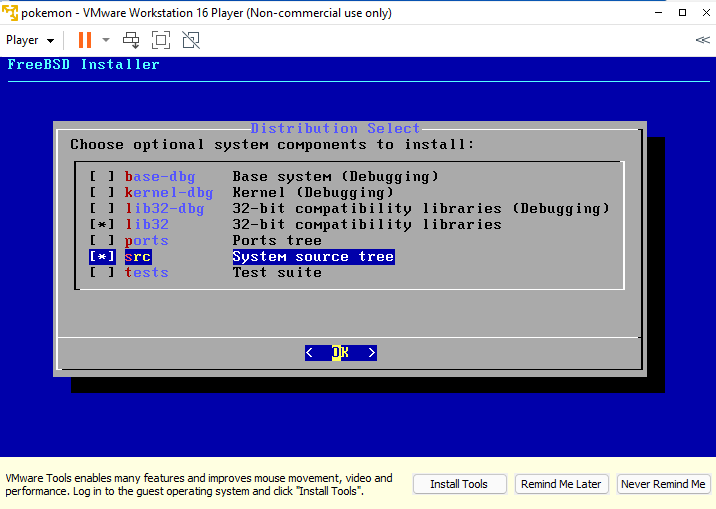Collapse the toolbar with double chevron icon
This screenshot has height=509, width=716.
pyautogui.click(x=702, y=40)
